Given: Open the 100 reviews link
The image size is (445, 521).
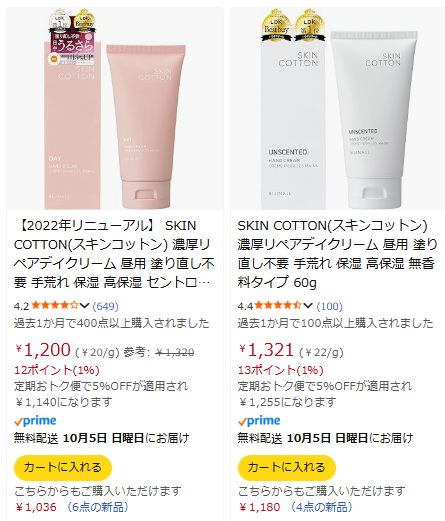Looking at the screenshot, I should pos(329,306).
